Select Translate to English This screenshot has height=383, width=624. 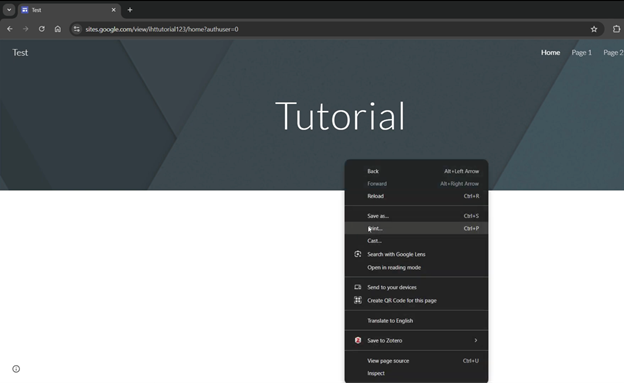click(x=416, y=320)
